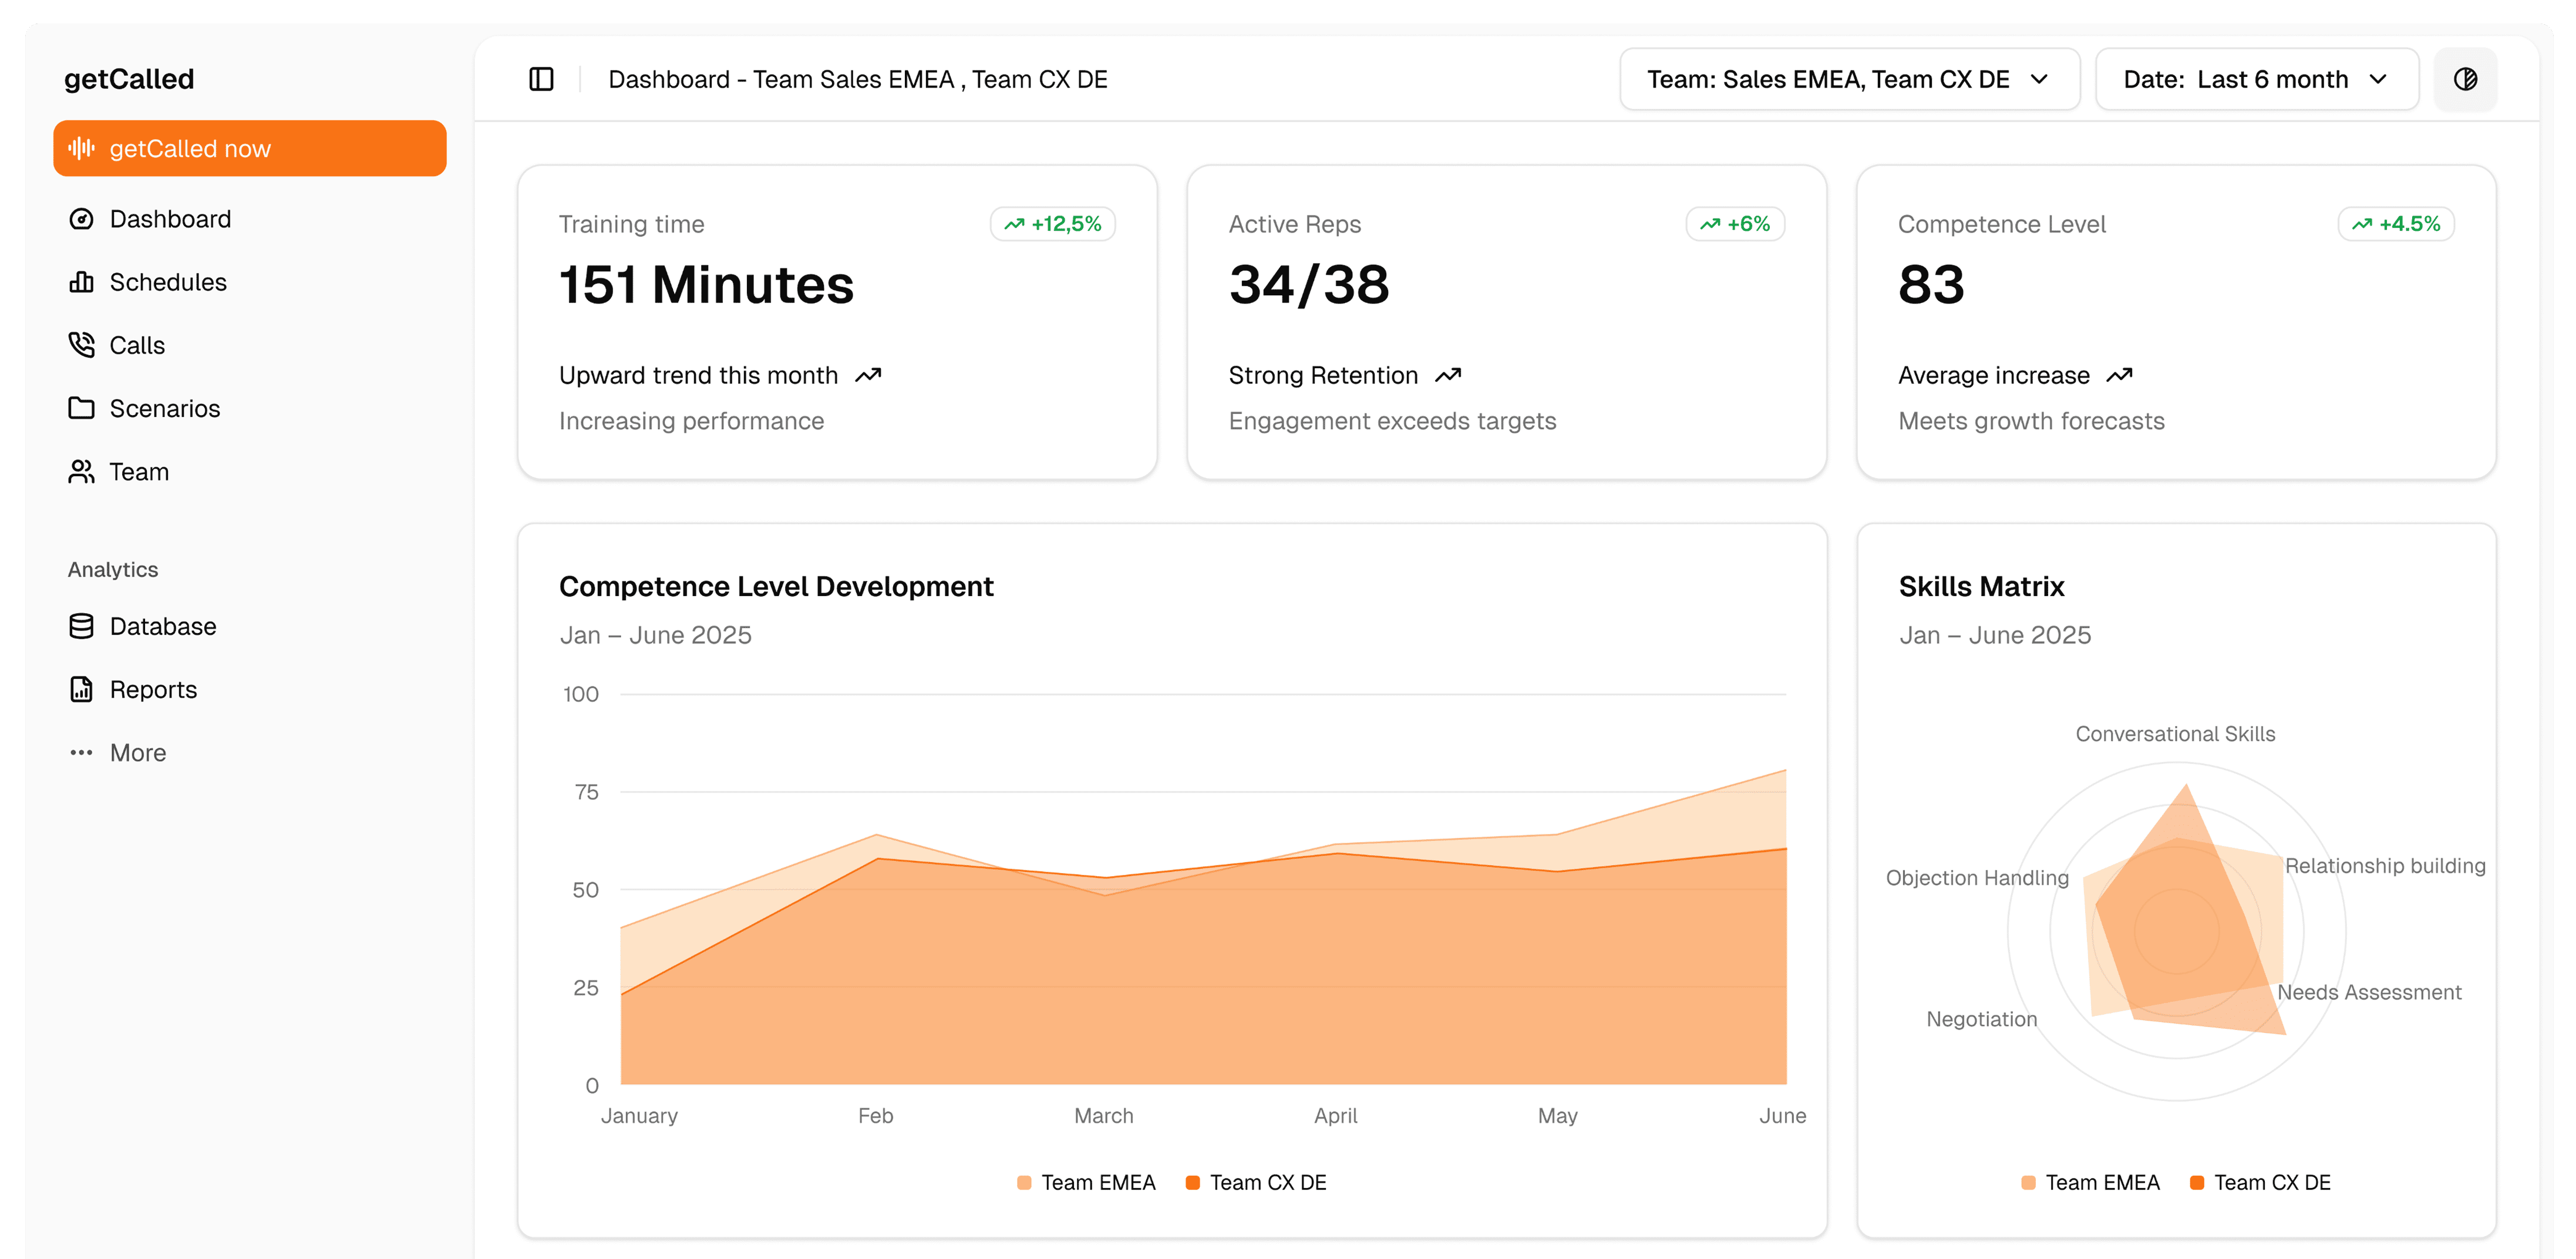This screenshot has height=1259, width=2576.
Task: Click the getCalled logo text
Action: click(129, 79)
